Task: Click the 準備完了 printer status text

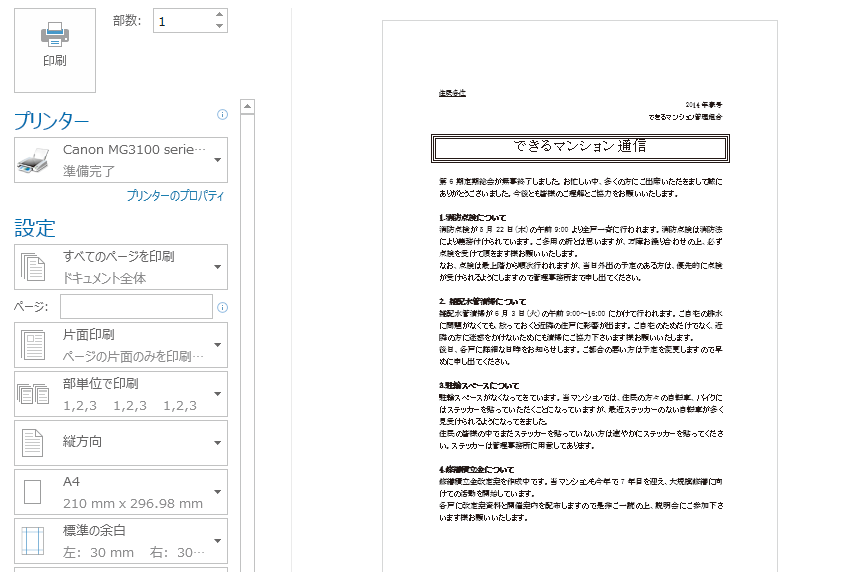Action: [x=89, y=171]
